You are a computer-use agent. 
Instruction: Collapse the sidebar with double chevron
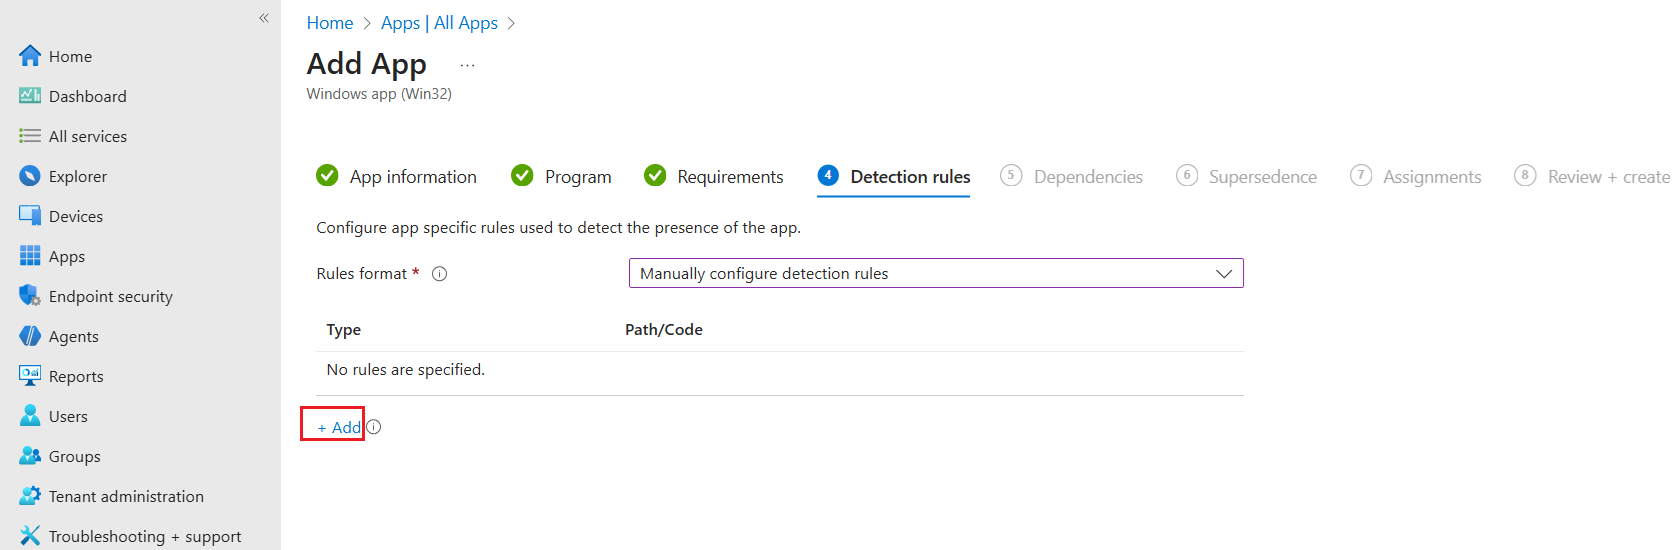click(x=264, y=18)
